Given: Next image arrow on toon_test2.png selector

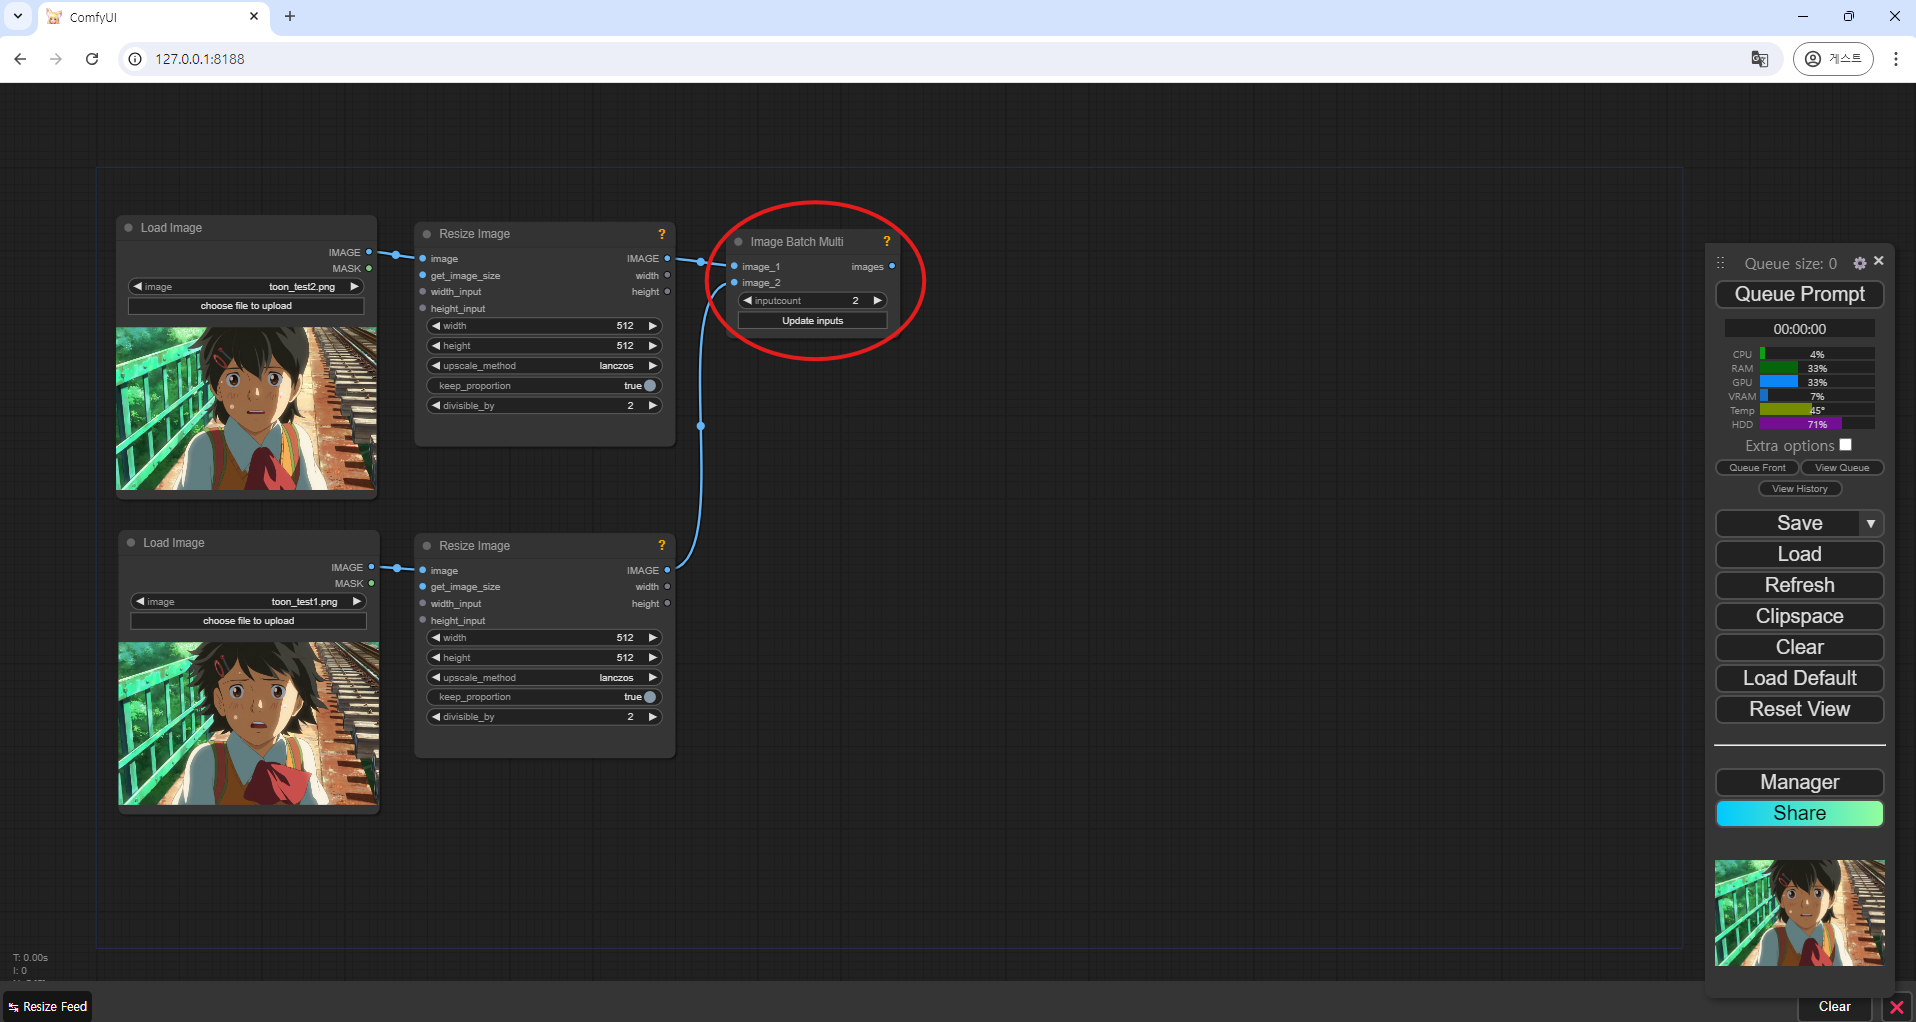Looking at the screenshot, I should click(x=354, y=287).
